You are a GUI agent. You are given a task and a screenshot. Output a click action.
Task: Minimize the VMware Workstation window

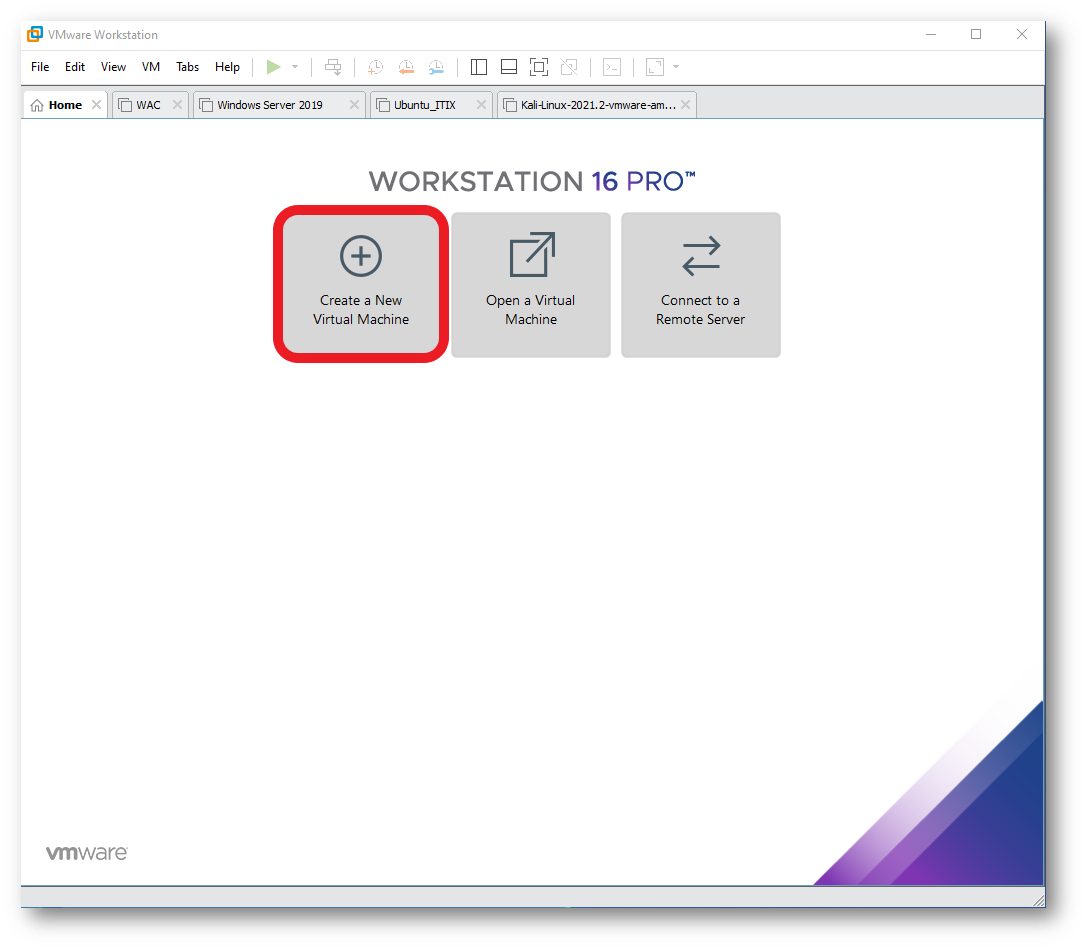pos(931,34)
